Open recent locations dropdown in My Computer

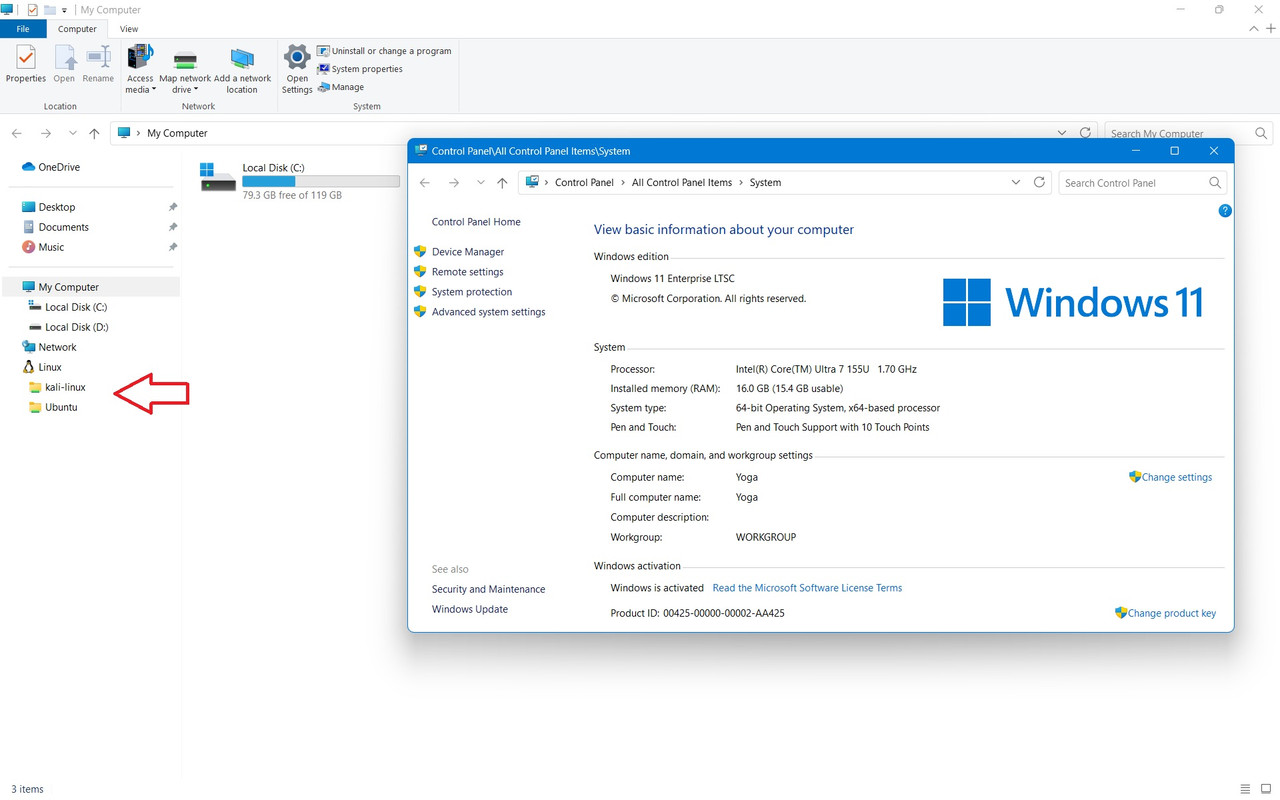72,133
